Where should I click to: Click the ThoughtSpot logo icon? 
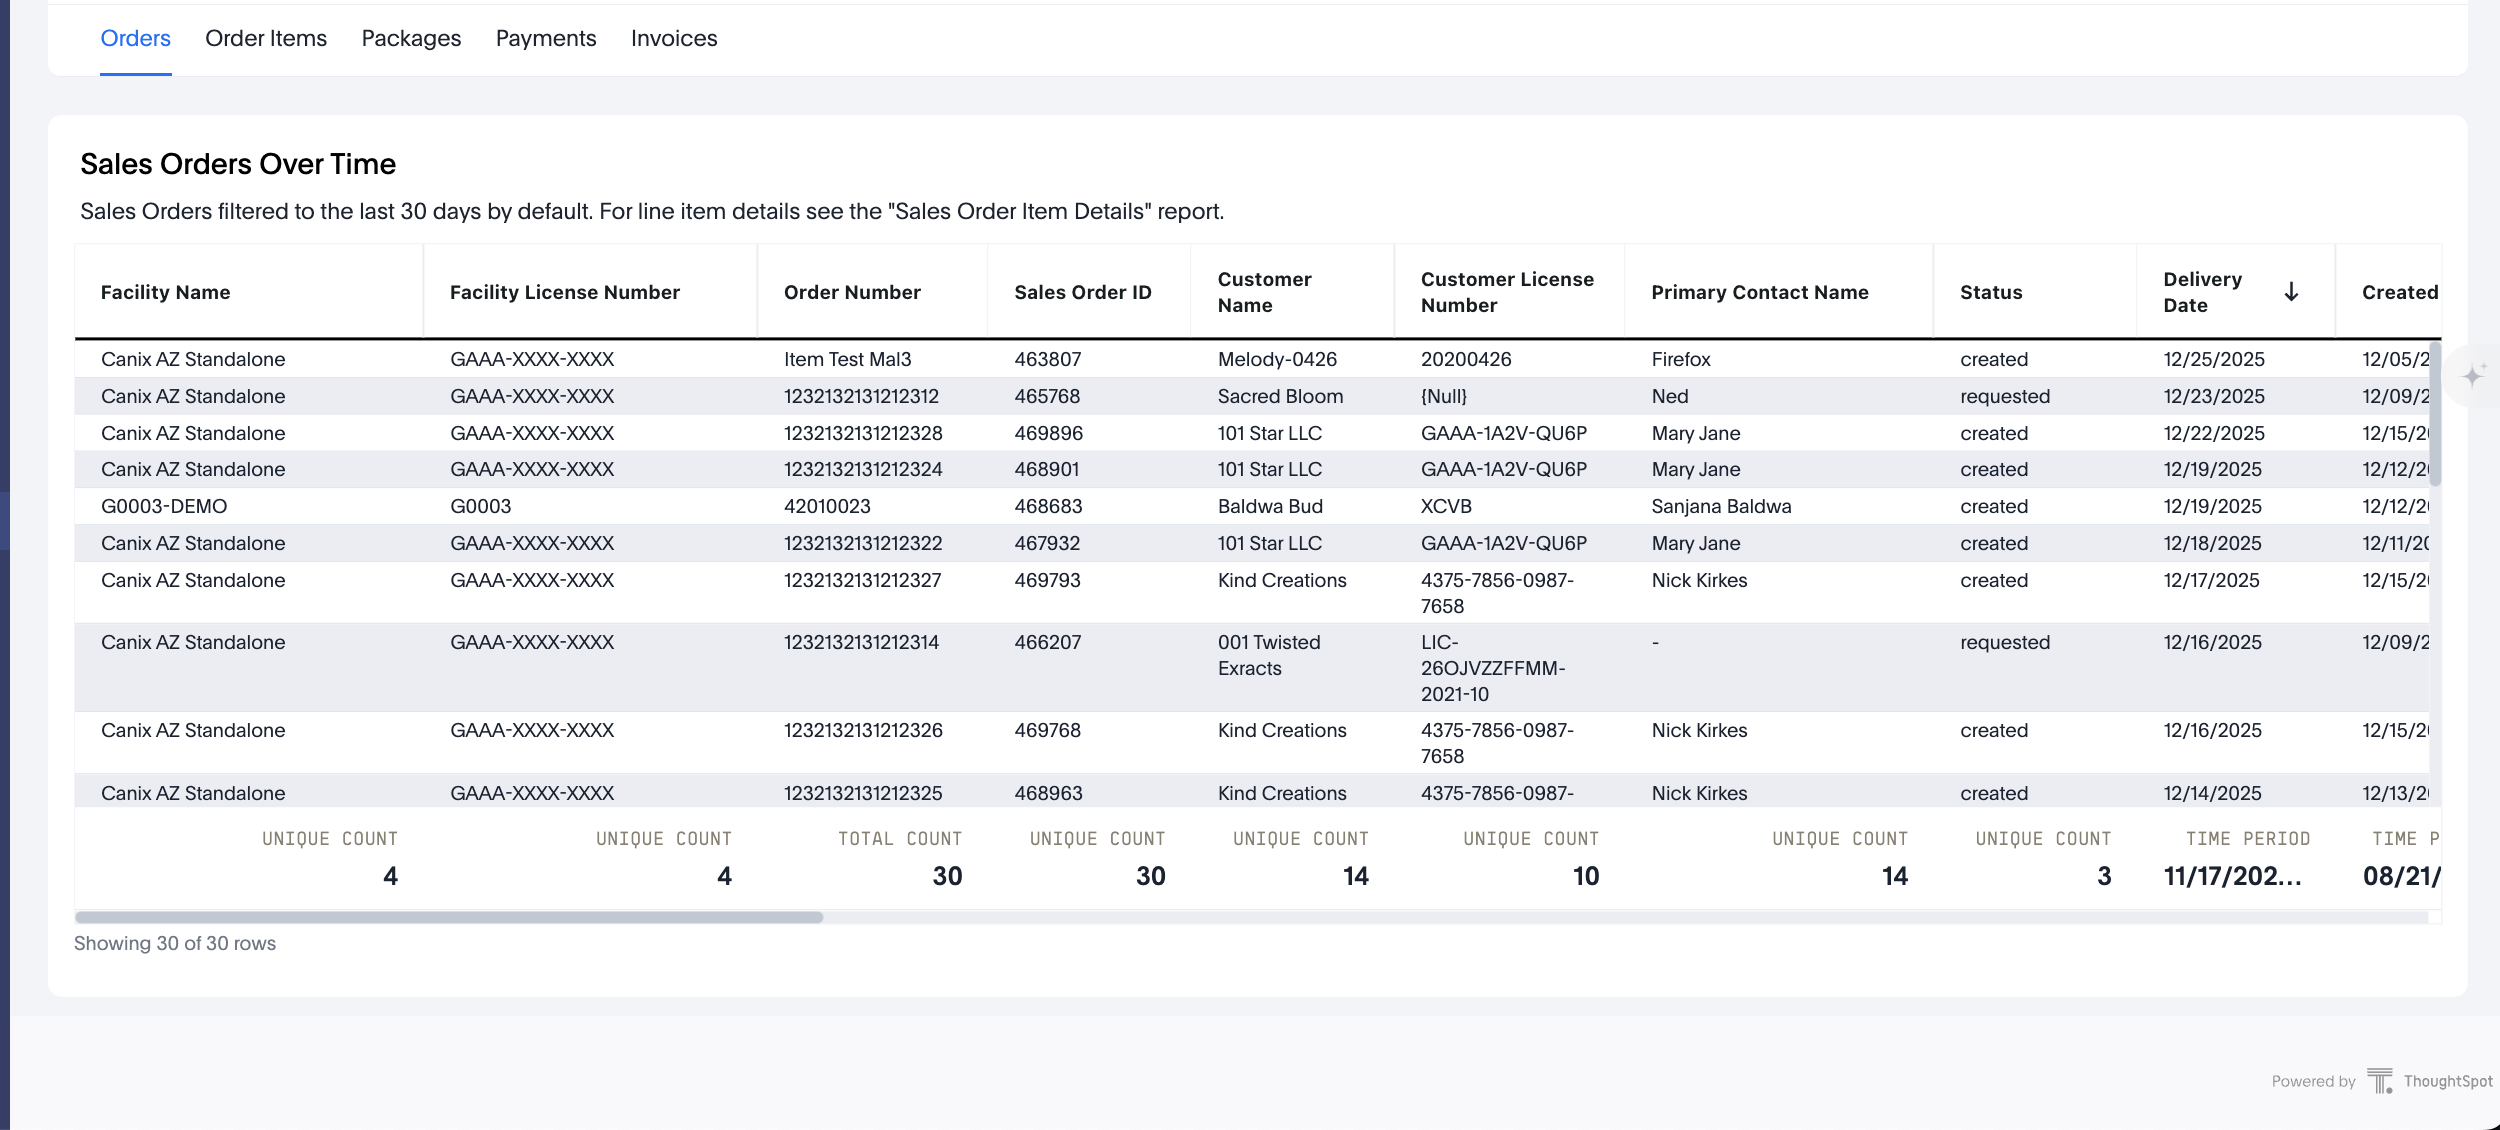pyautogui.click(x=2380, y=1081)
